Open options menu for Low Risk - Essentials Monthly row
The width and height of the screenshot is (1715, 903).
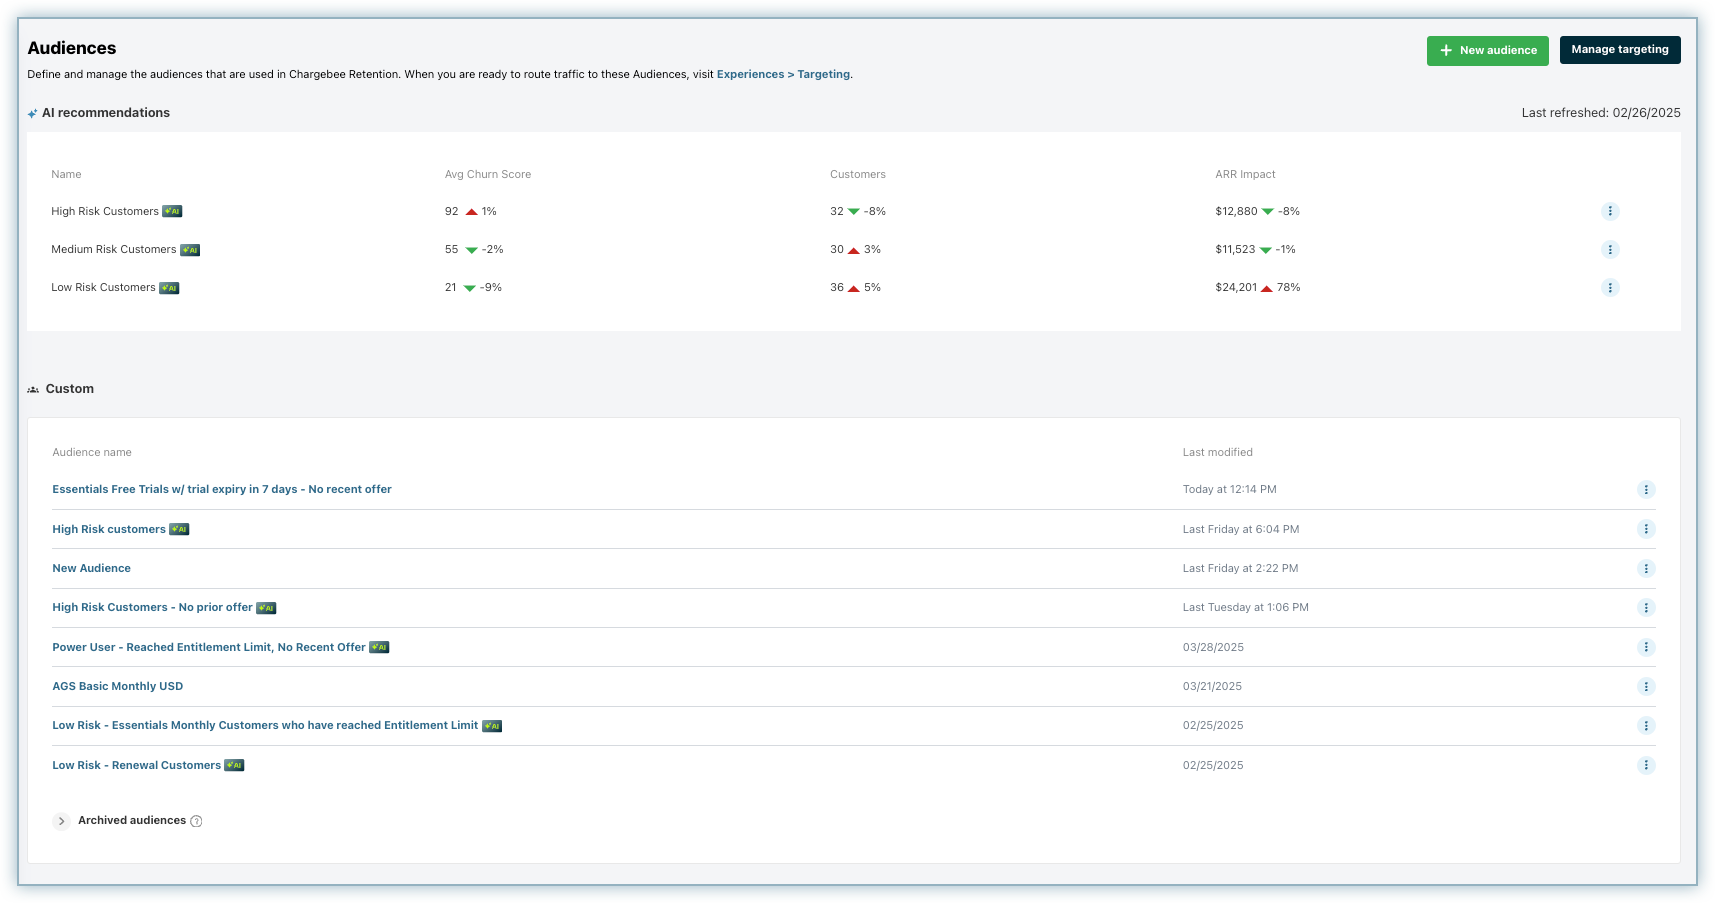[x=1646, y=725]
